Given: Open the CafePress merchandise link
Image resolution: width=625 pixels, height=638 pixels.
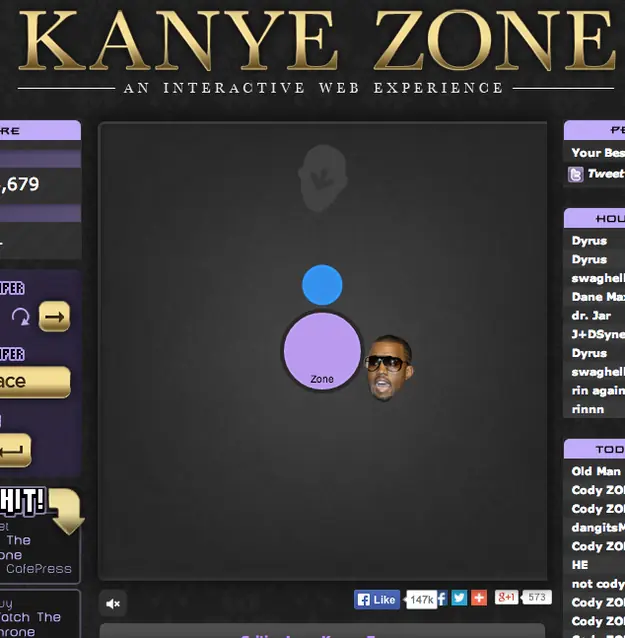Looking at the screenshot, I should point(39,569).
